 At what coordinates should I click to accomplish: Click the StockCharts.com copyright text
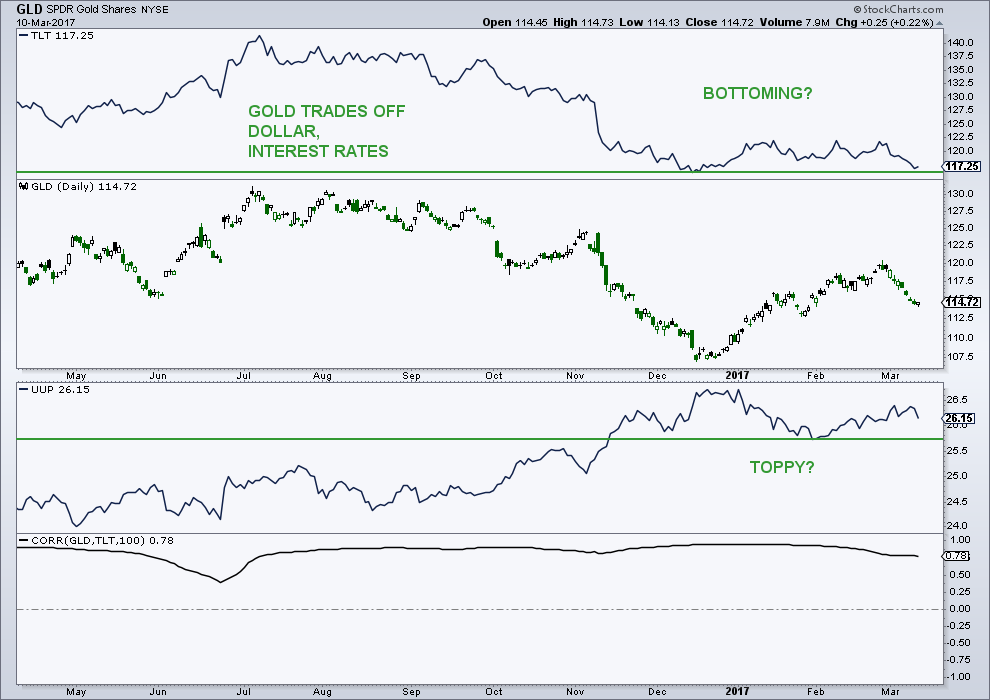click(x=898, y=9)
